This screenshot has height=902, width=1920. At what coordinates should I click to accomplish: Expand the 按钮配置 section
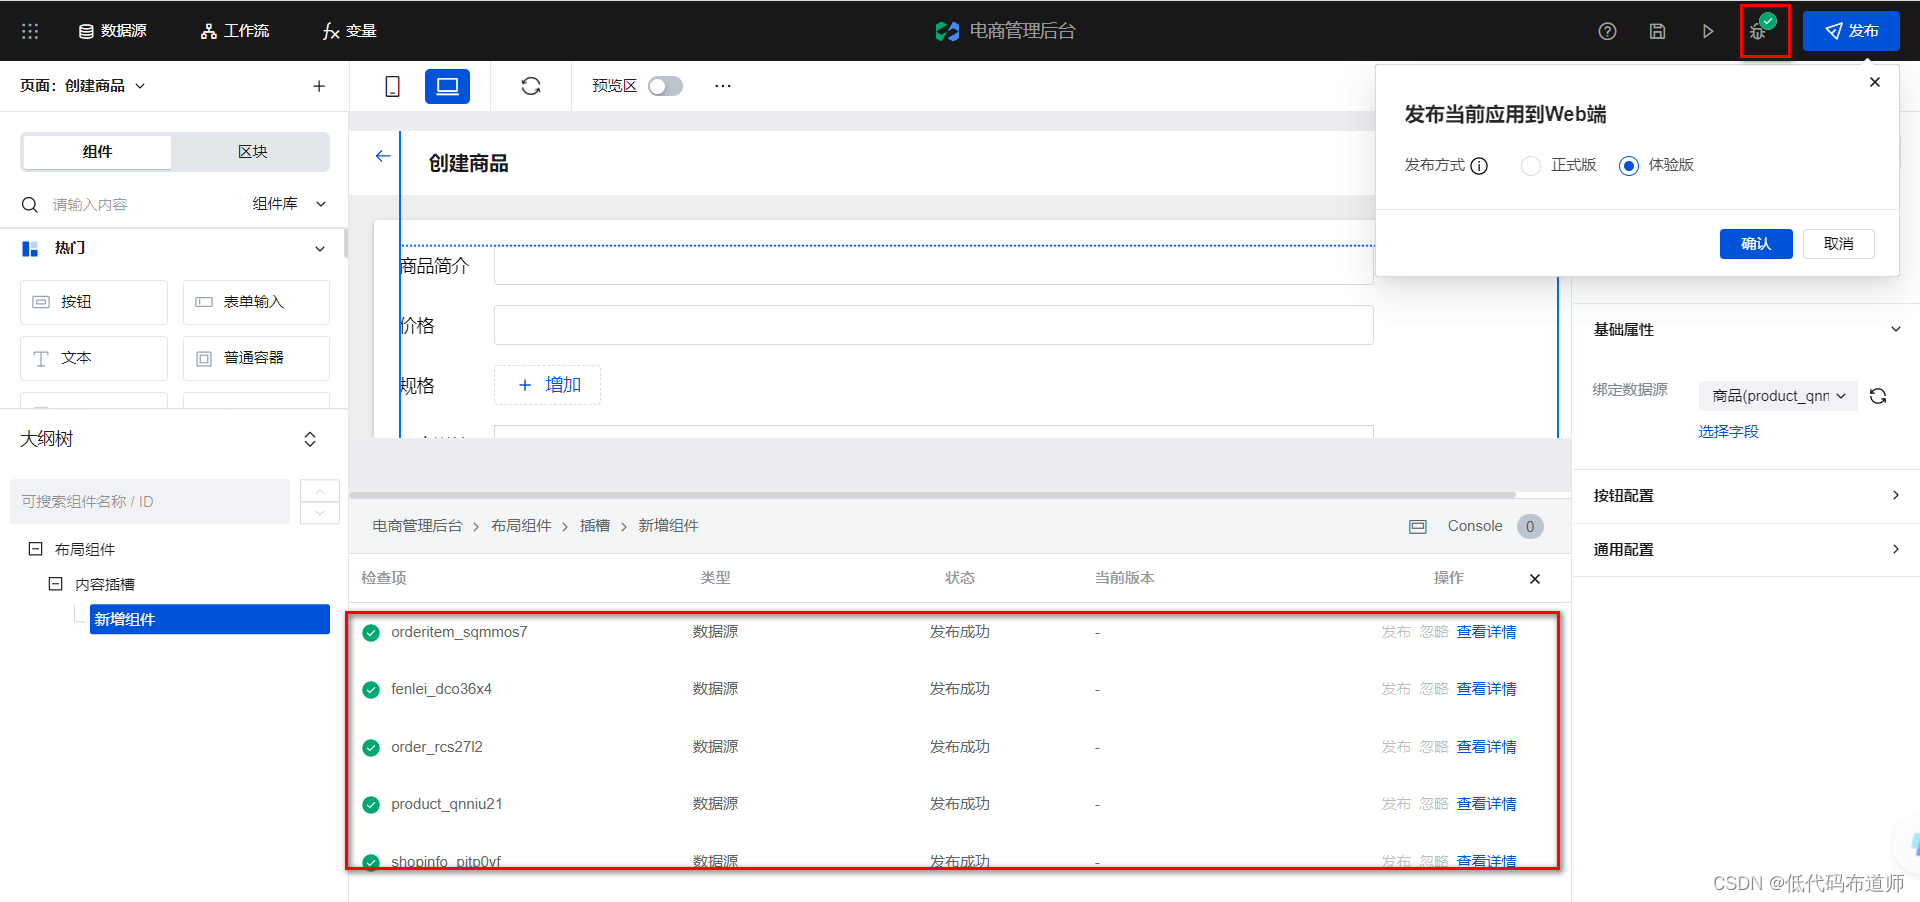click(1746, 496)
